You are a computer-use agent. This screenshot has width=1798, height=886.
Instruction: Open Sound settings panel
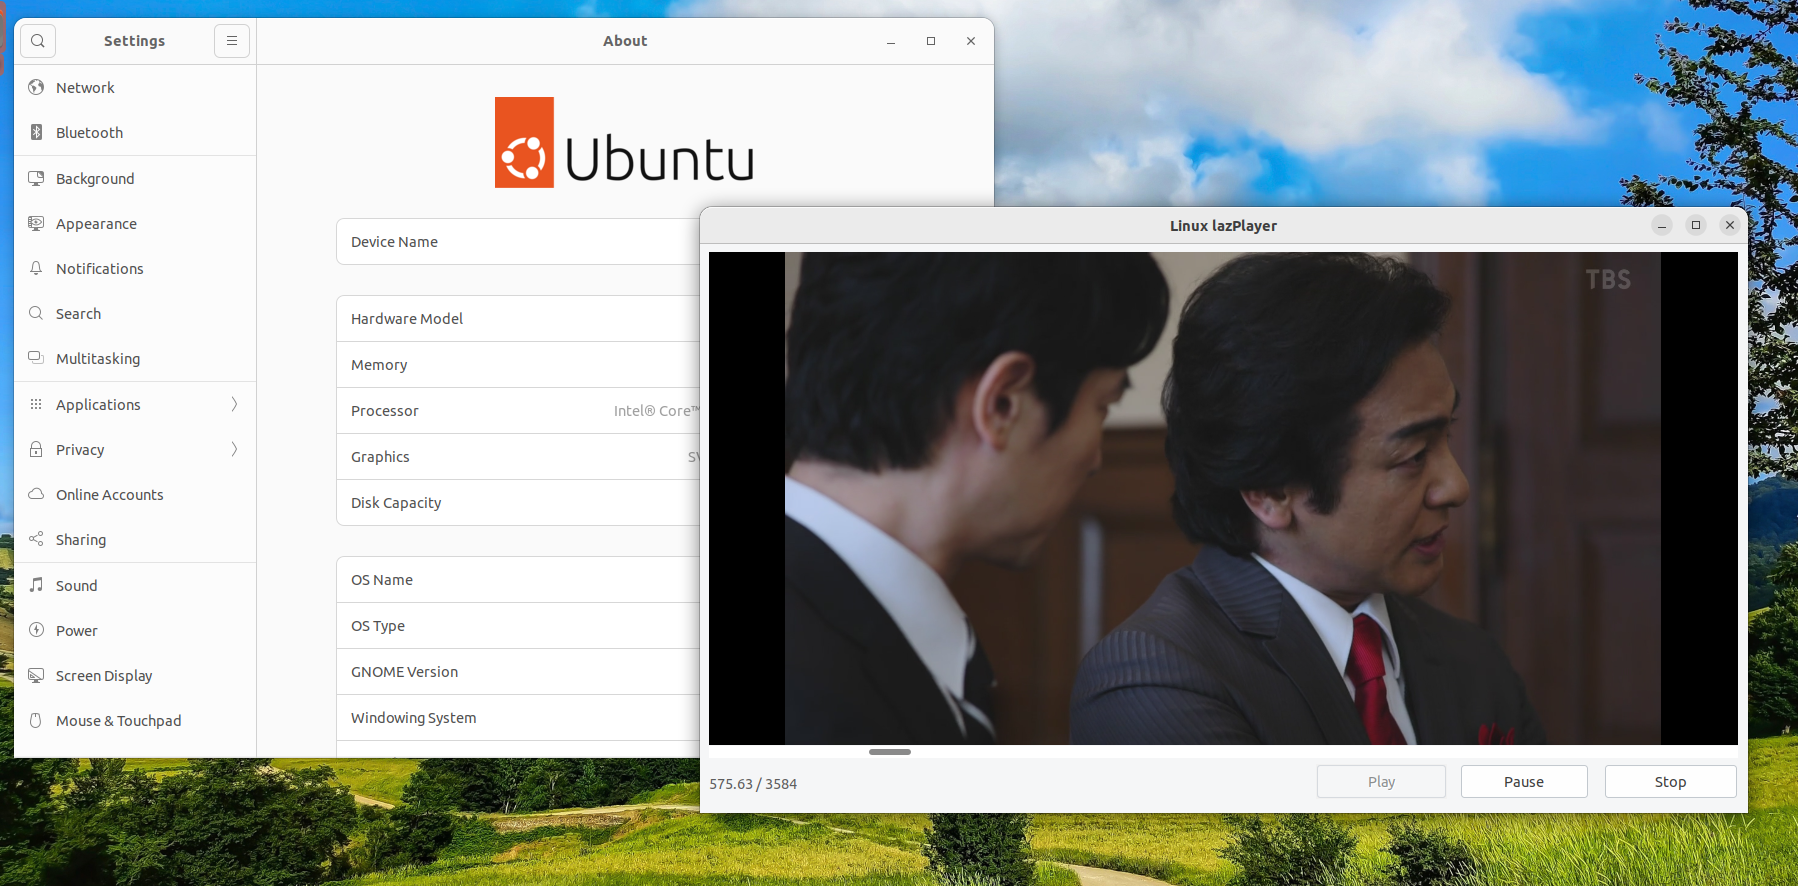[135, 585]
